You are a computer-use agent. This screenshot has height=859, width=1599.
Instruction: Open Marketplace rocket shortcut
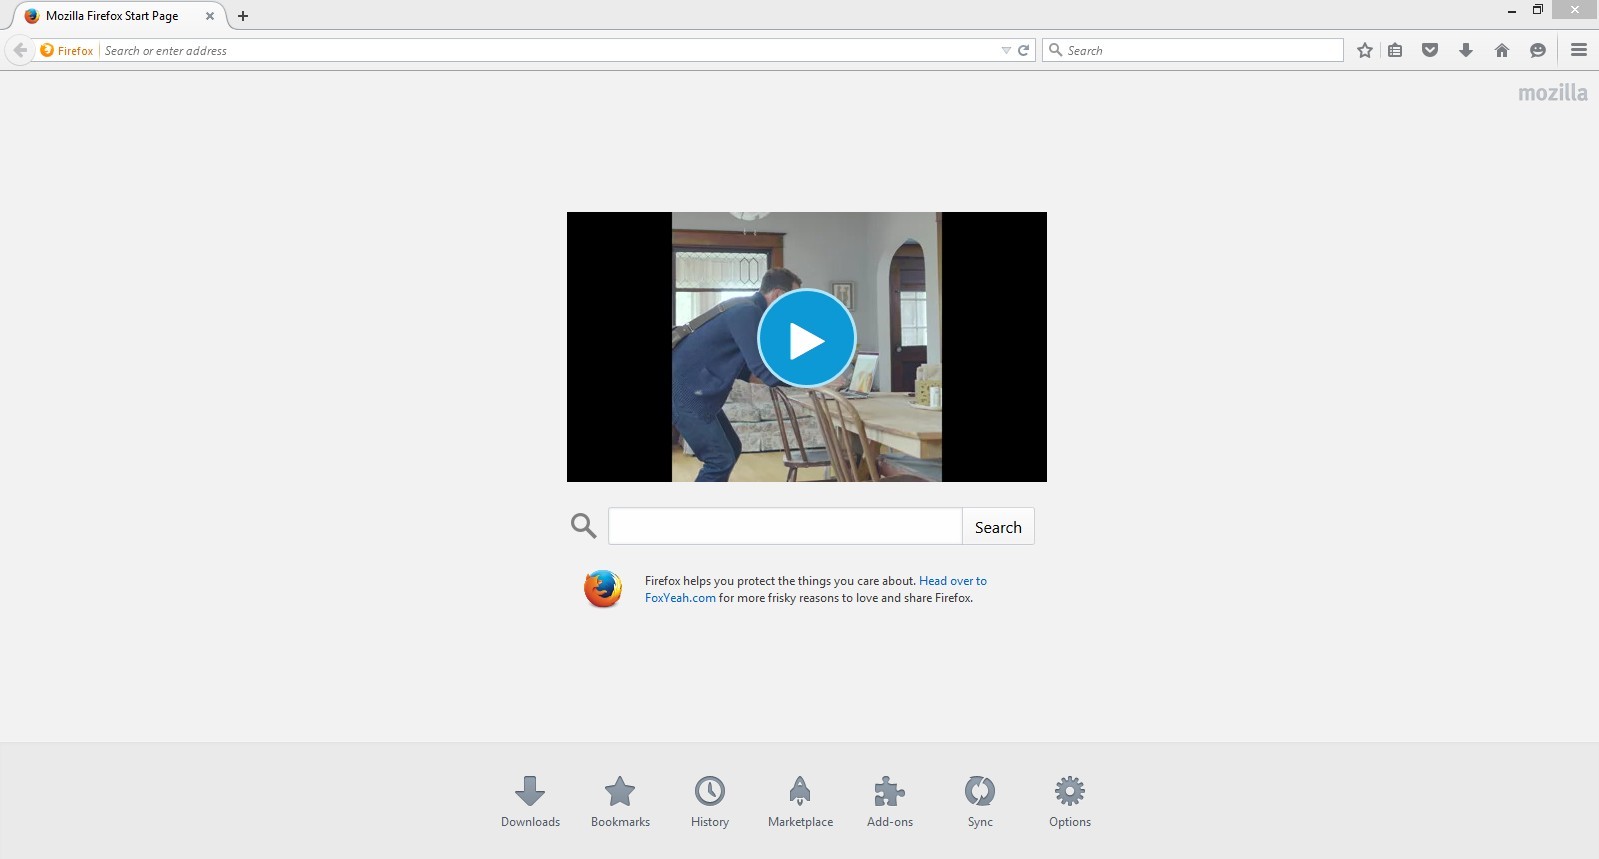[800, 801]
